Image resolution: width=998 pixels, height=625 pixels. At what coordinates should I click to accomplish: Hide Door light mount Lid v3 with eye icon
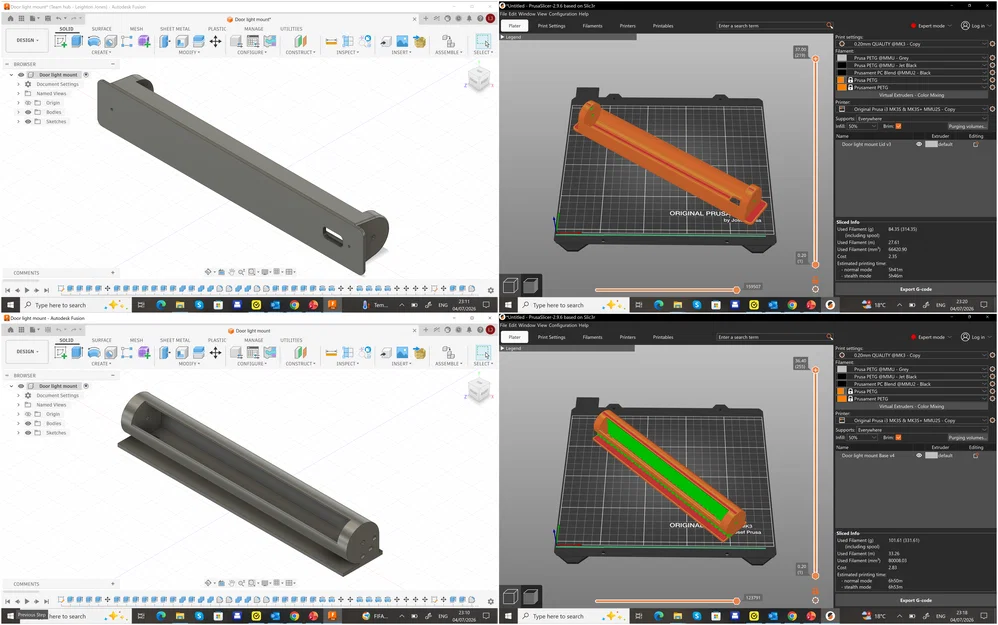918,144
